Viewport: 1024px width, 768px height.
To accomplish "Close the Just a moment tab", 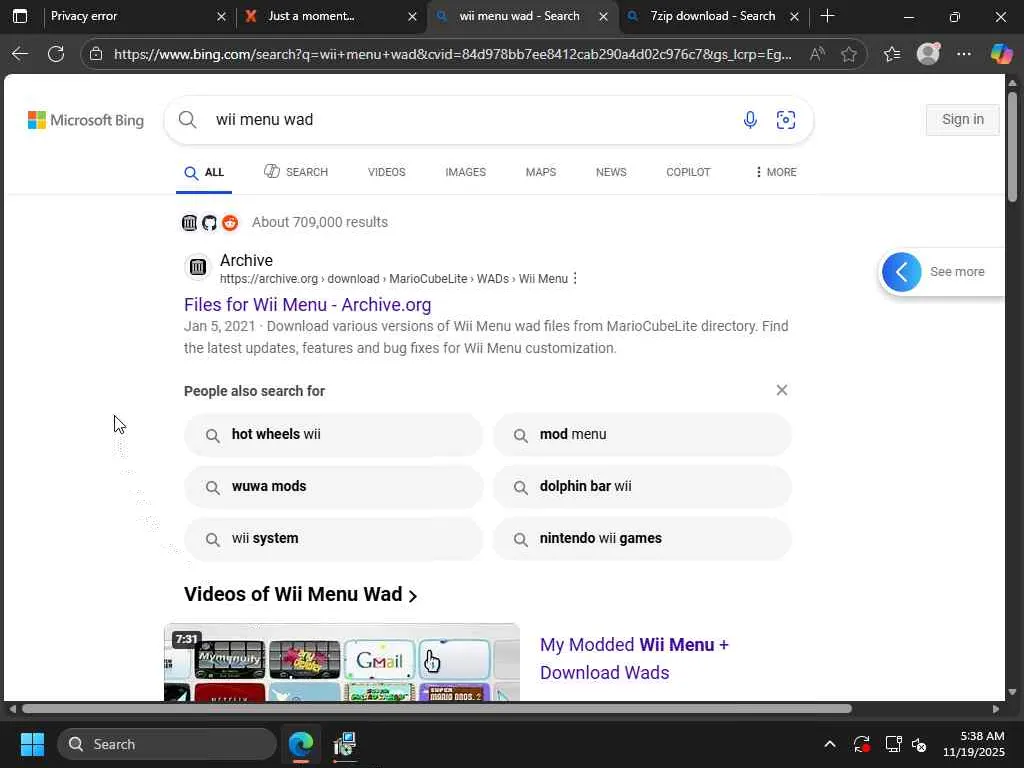I will (412, 16).
